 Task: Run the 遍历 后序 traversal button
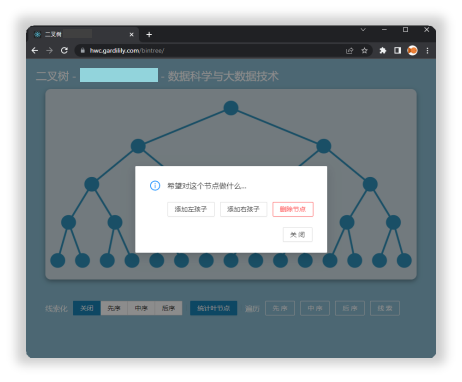click(350, 308)
